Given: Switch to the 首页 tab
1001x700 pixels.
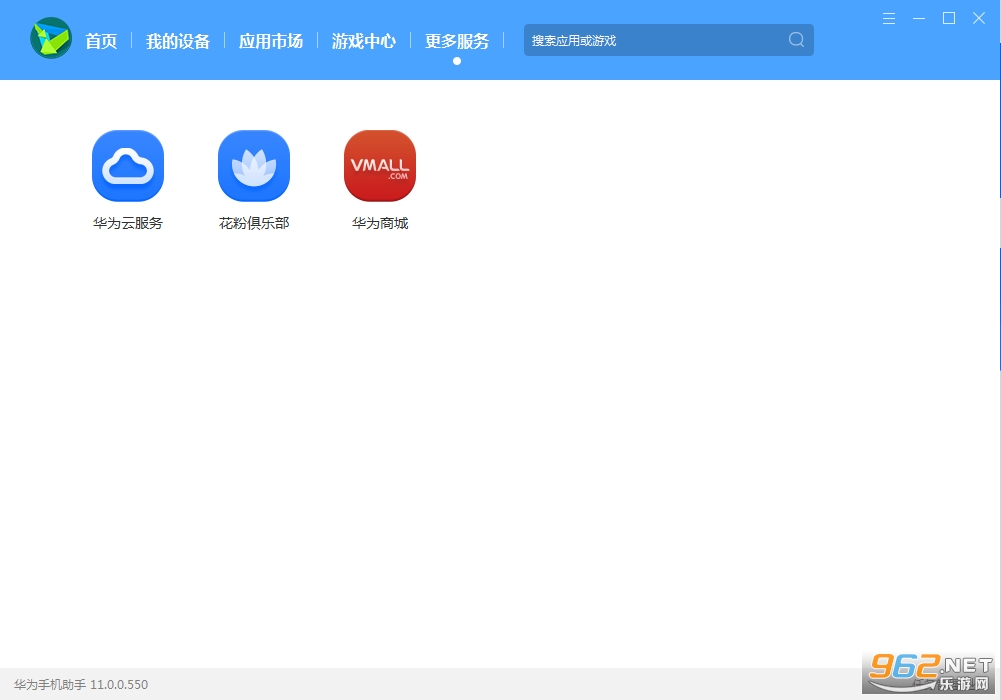Looking at the screenshot, I should [101, 41].
